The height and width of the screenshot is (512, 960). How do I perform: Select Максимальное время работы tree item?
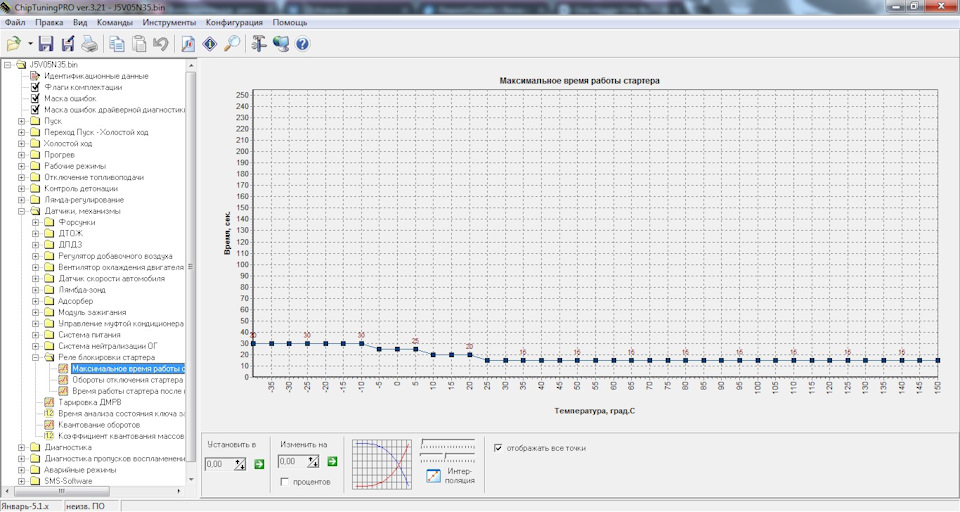click(128, 369)
